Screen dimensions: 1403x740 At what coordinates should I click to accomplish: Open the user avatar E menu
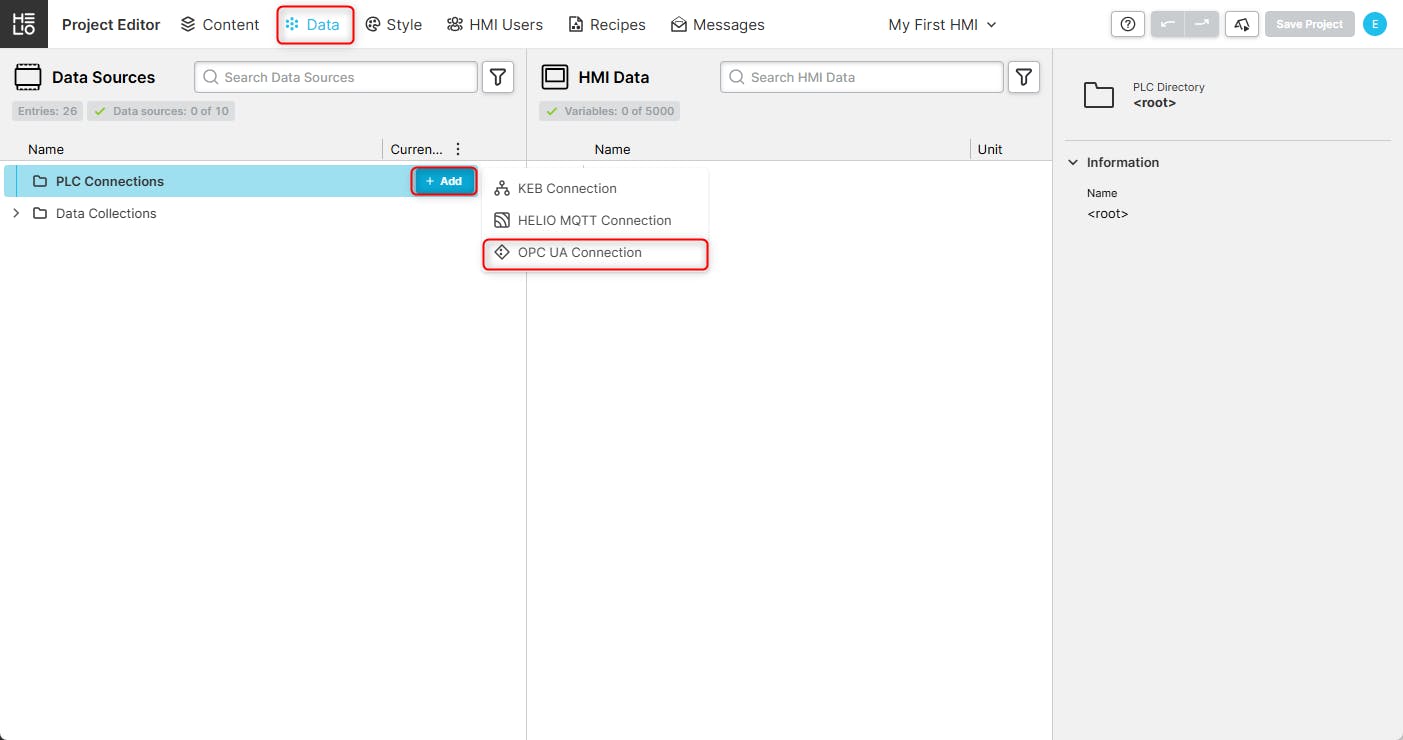(x=1375, y=24)
